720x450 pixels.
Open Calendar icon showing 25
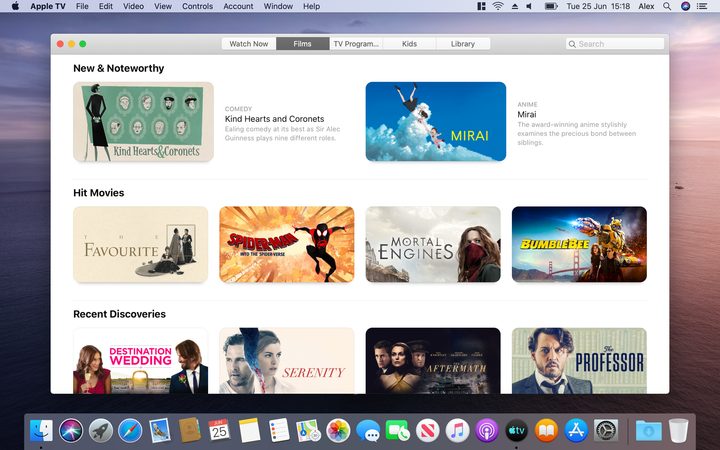[219, 431]
